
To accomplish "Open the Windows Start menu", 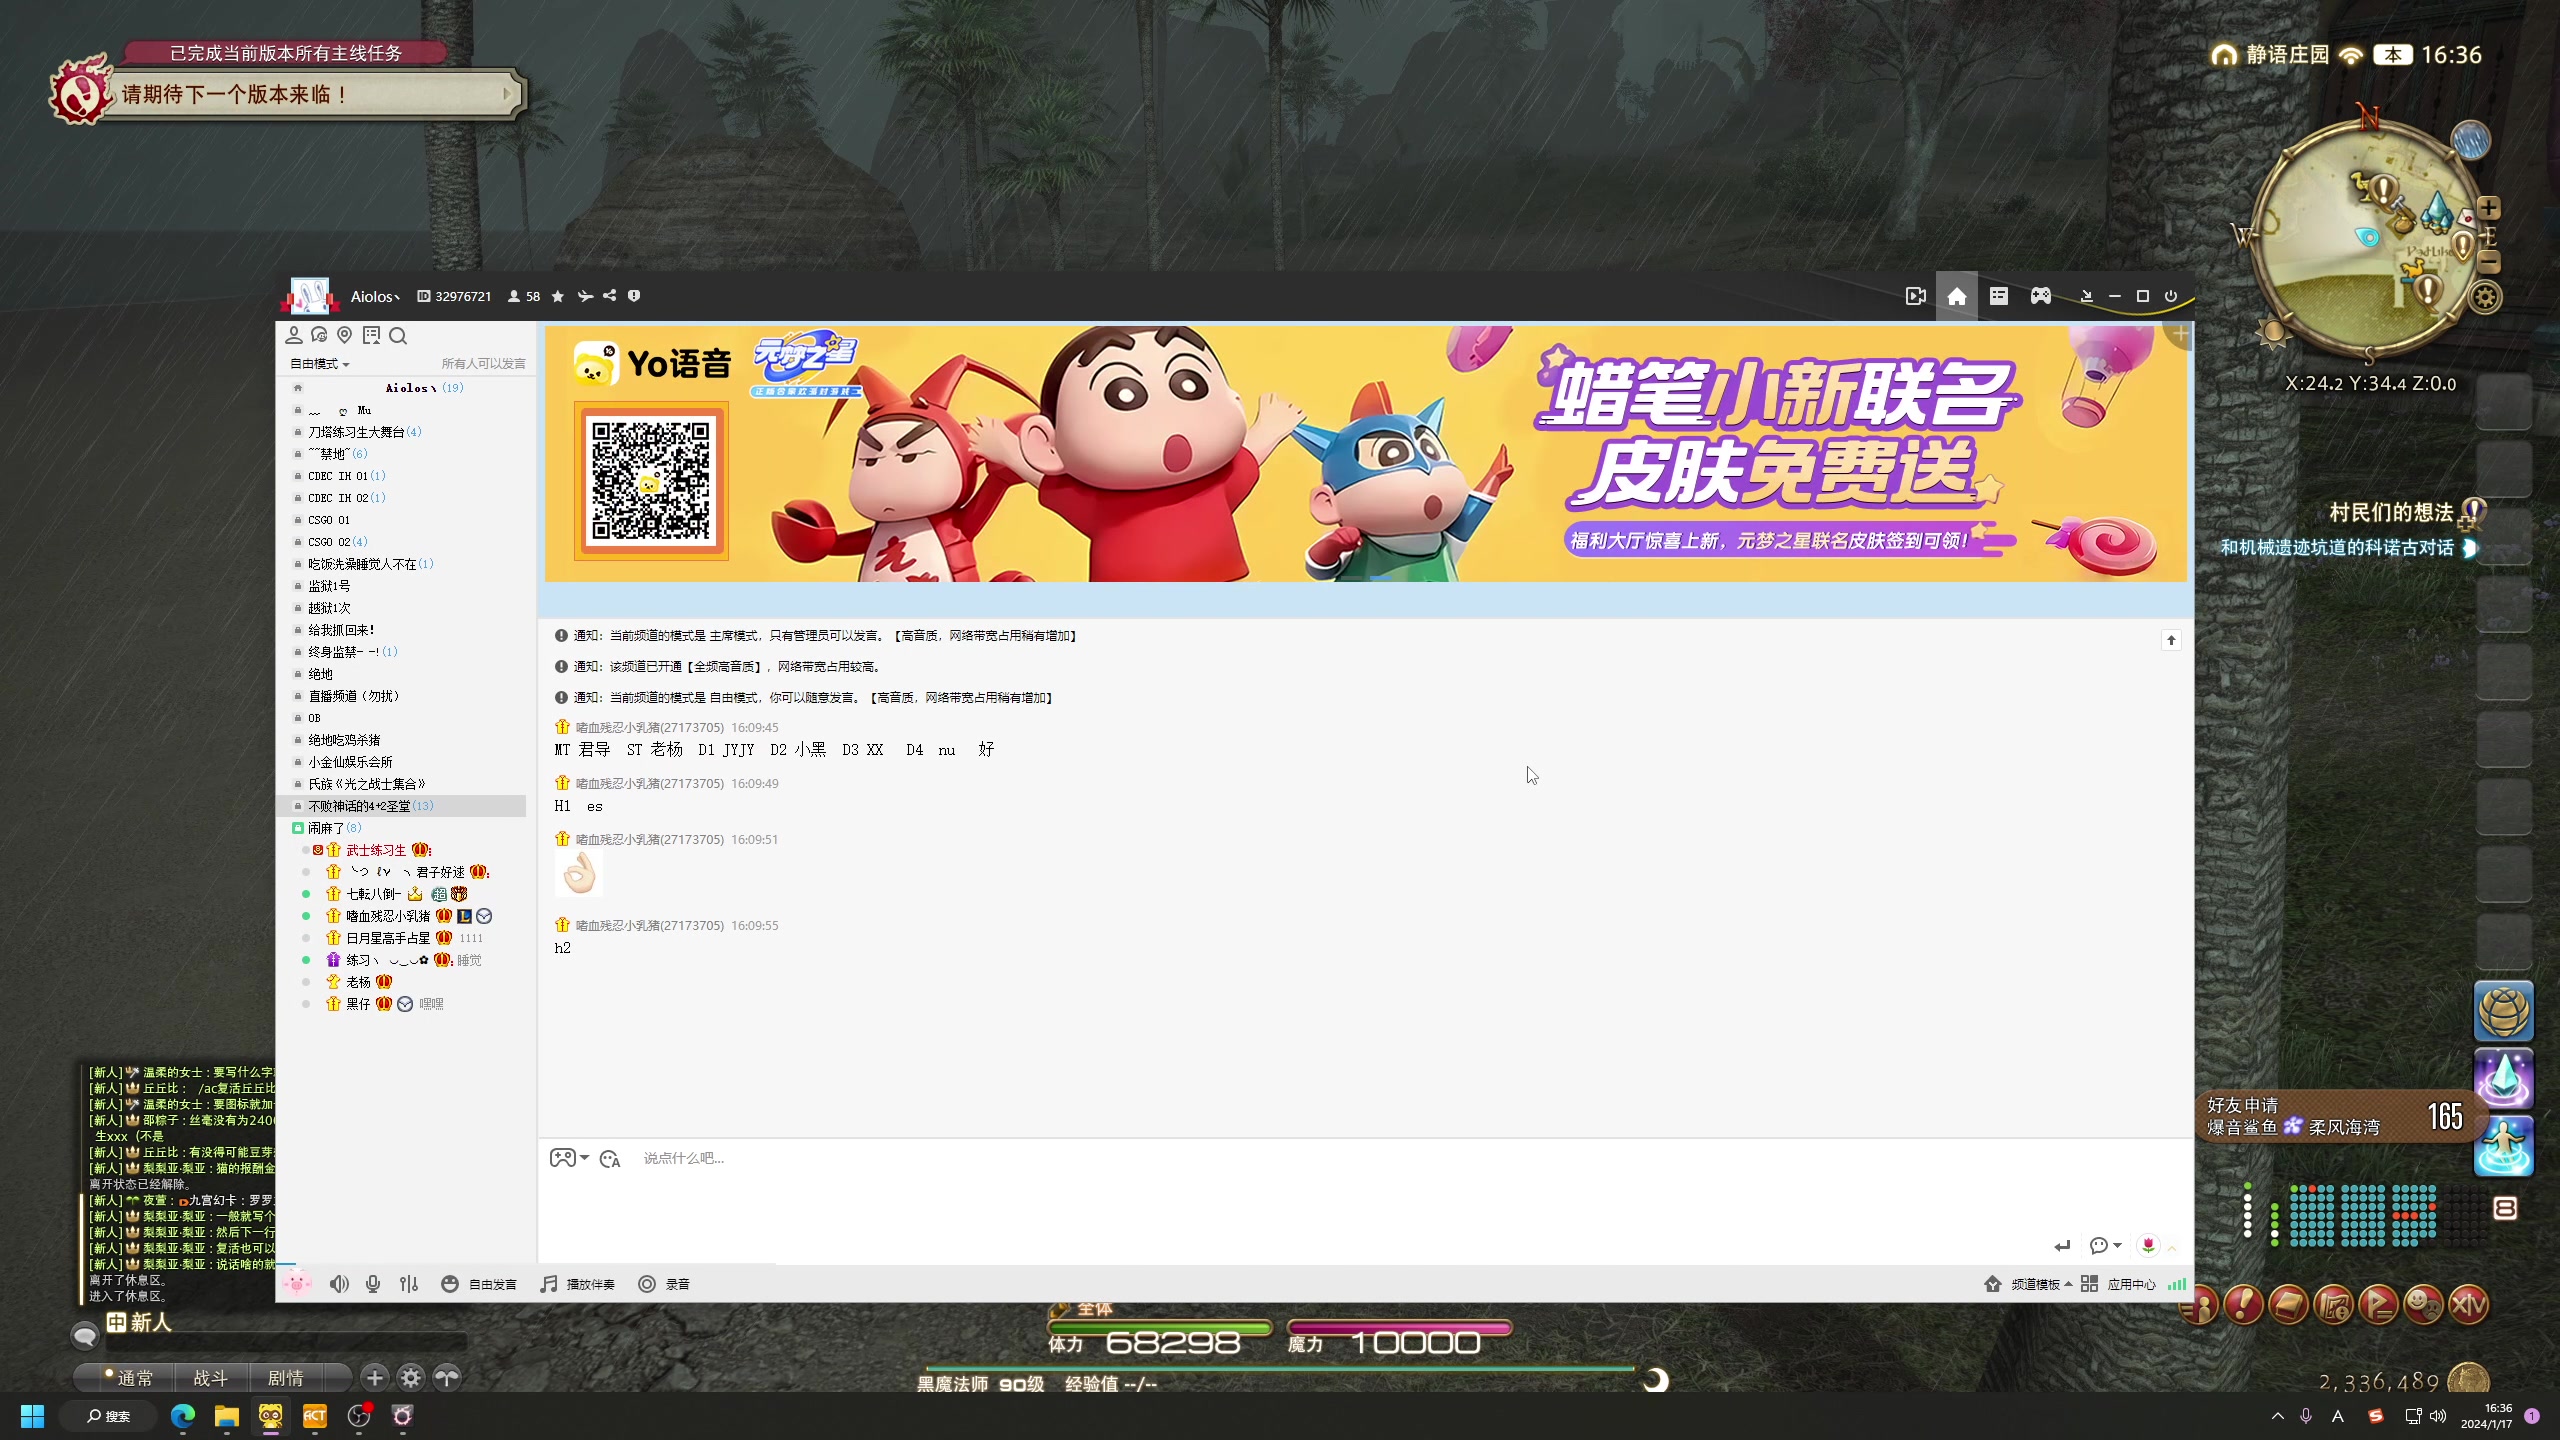I will coord(32,1416).
